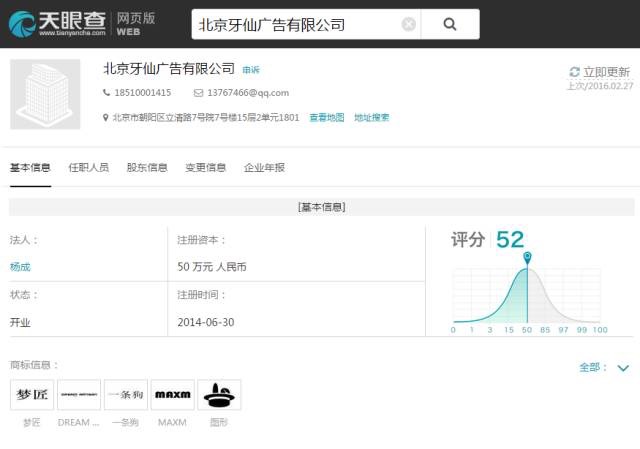Click the company title 北京牙仙广告有限公司
Screen dimensions: 640x449
point(169,69)
